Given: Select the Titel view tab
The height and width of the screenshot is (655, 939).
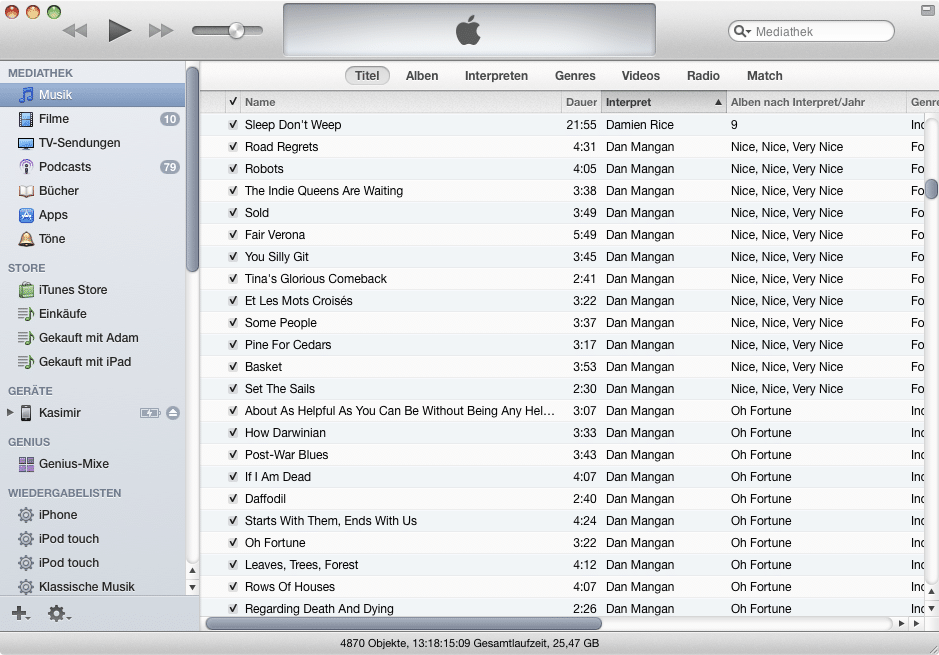Looking at the screenshot, I should click(367, 75).
